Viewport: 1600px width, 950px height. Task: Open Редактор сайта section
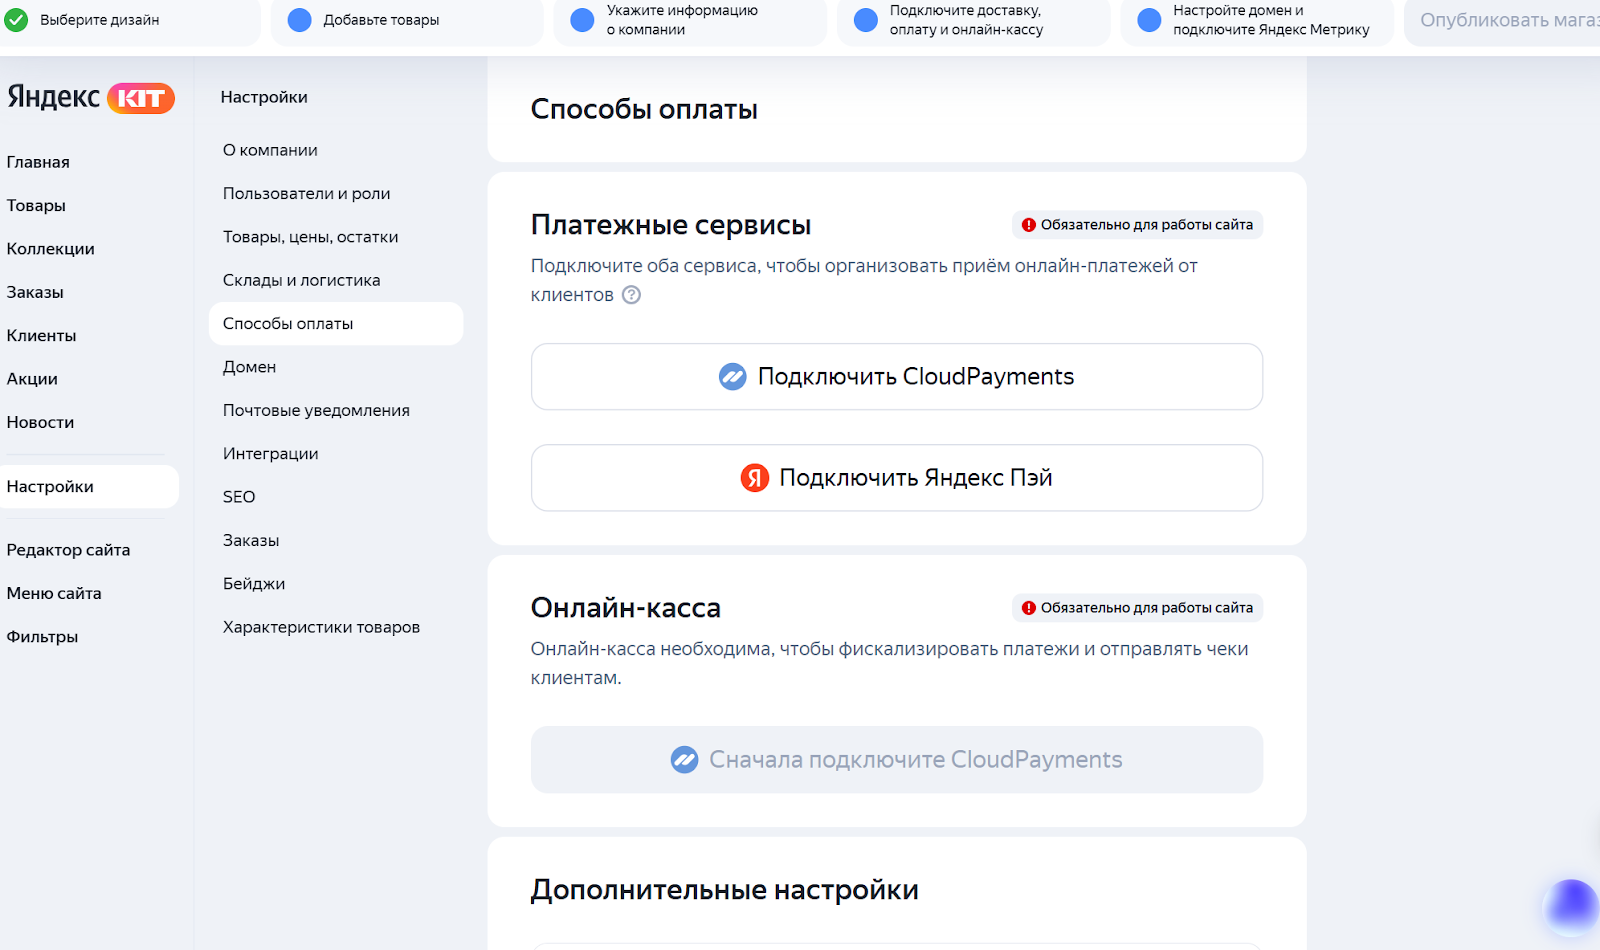pyautogui.click(x=68, y=550)
